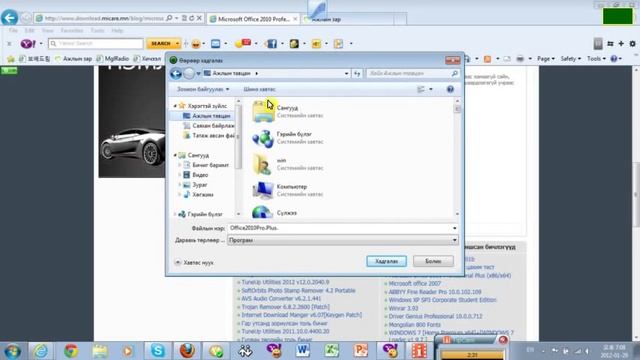640x360 pixels.
Task: Select Хөгжим (Music) library in navigation tree
Action: pos(198,195)
